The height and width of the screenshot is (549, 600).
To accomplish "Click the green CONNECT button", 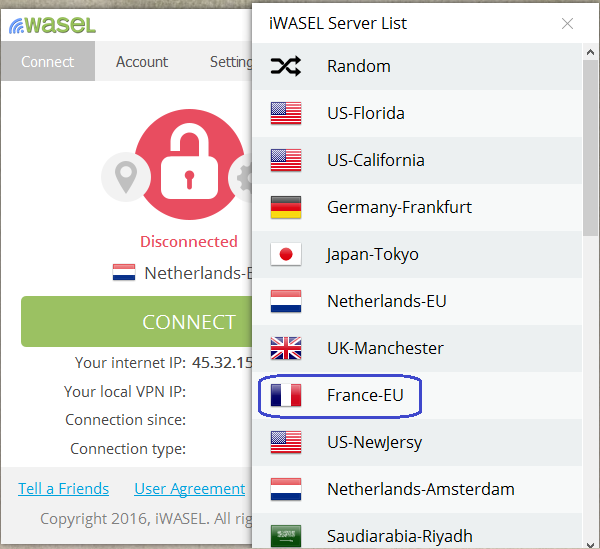I will coord(137,322).
